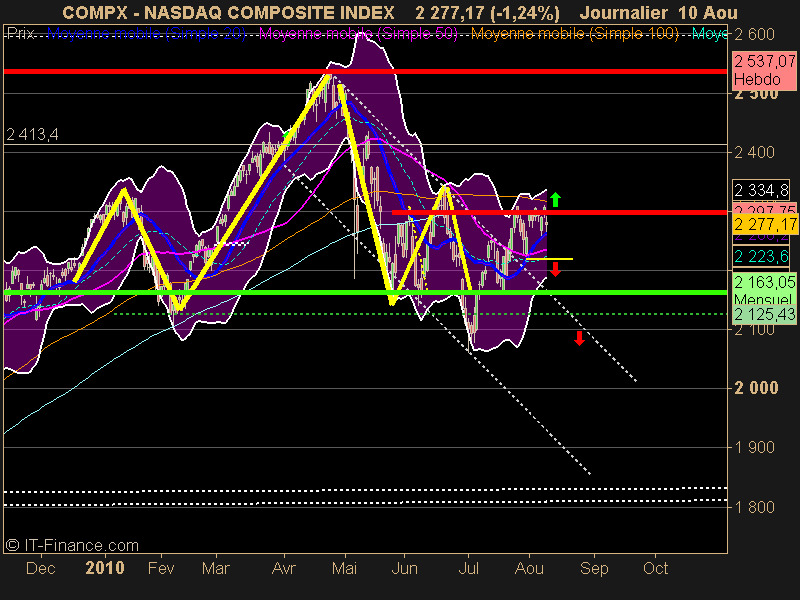
Task: Click the '2 125,43' price tag
Action: click(x=764, y=314)
